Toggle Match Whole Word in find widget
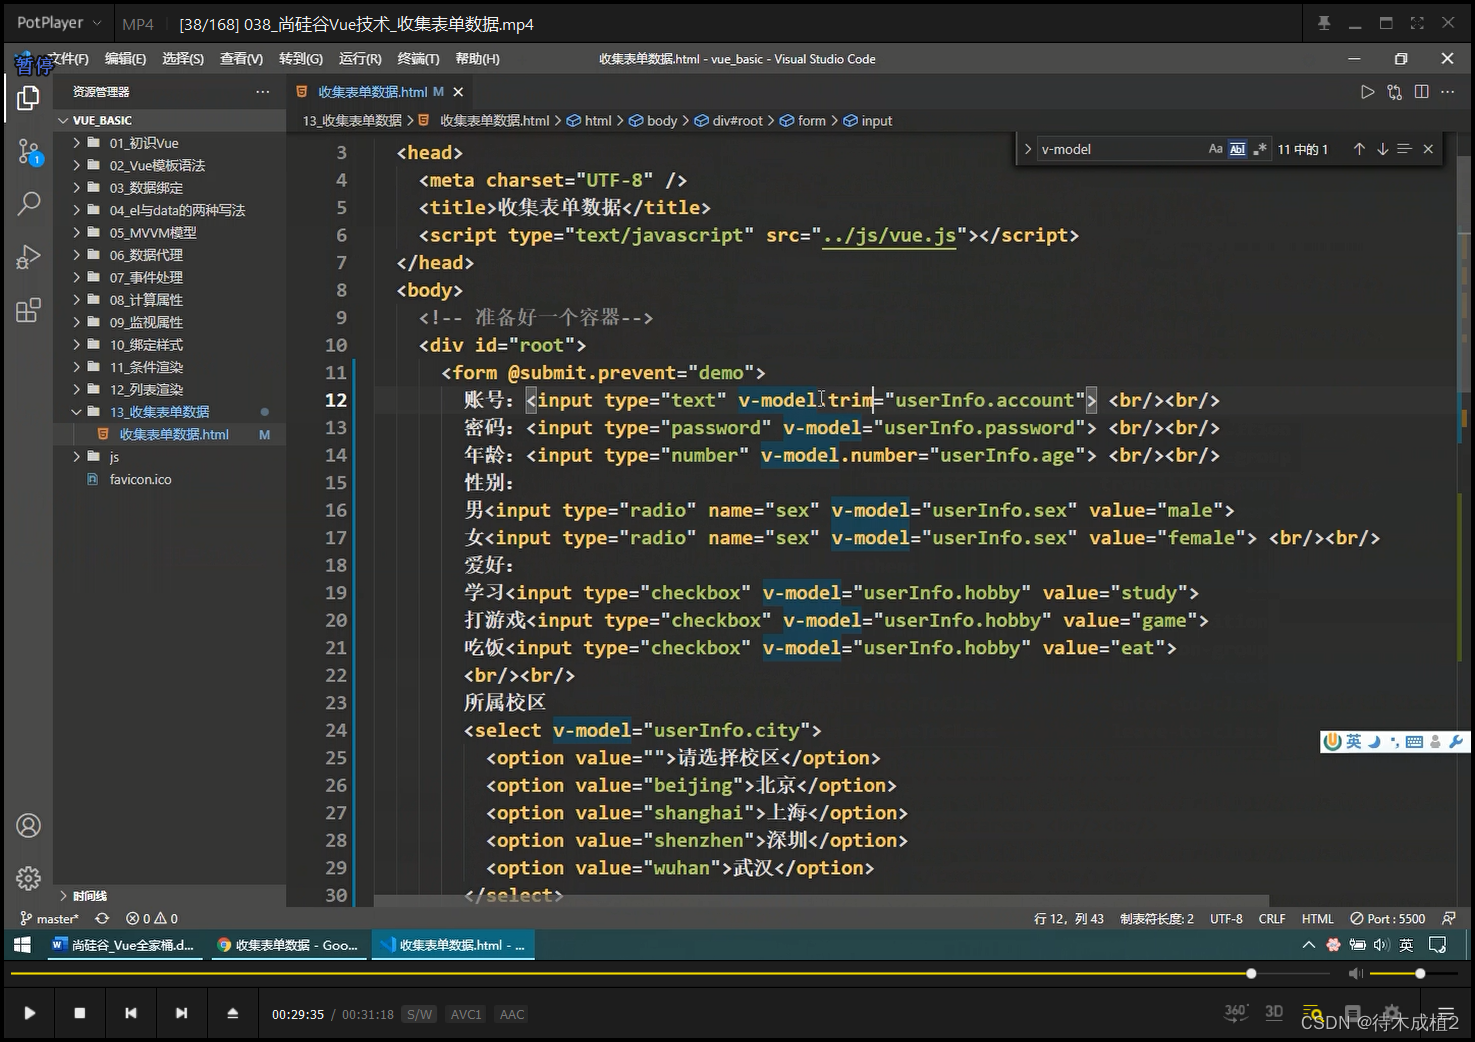The width and height of the screenshot is (1475, 1042). 1237,149
